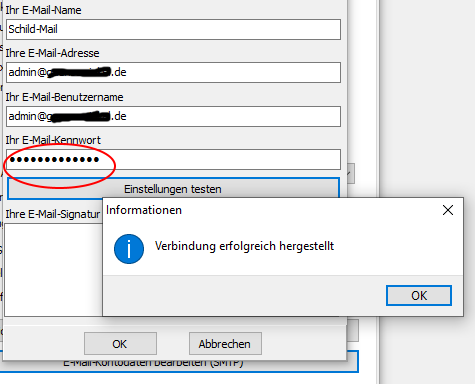475x384 pixels.
Task: Close the Informationen dialog with the X
Action: (x=448, y=210)
